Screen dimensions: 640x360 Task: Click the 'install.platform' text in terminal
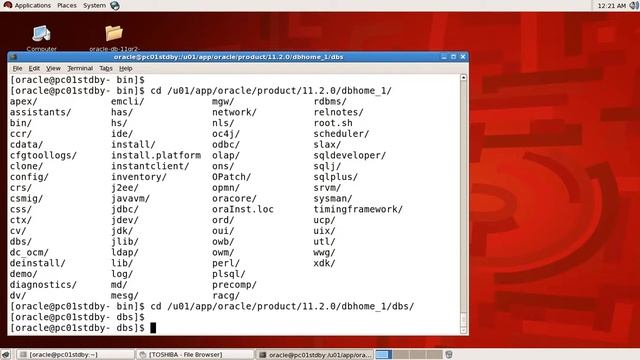tap(156, 156)
